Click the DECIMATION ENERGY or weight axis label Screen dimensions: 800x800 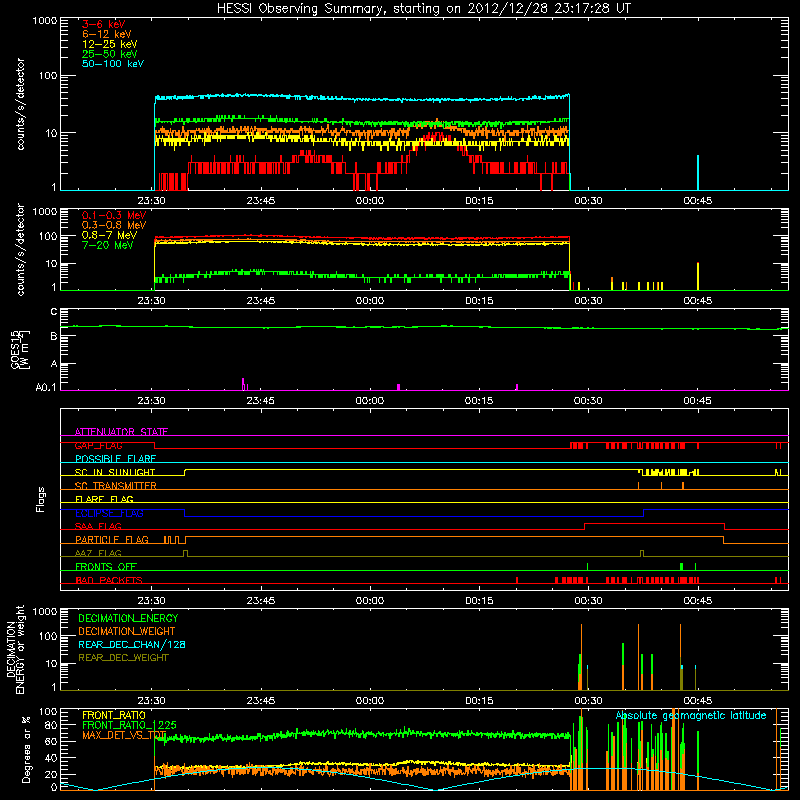pyautogui.click(x=15, y=649)
